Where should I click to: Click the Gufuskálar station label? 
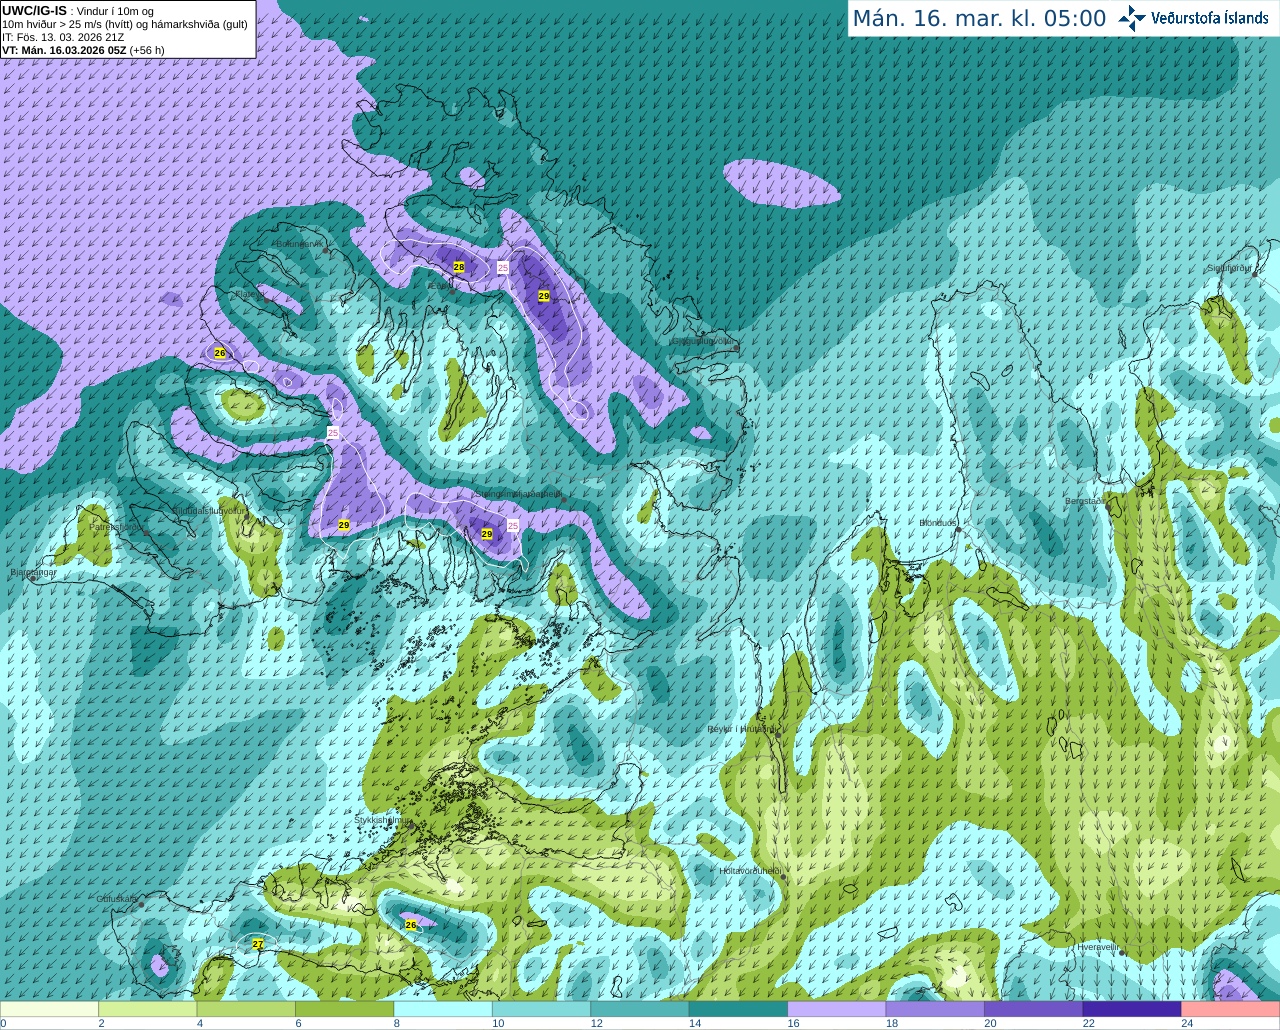[117, 899]
